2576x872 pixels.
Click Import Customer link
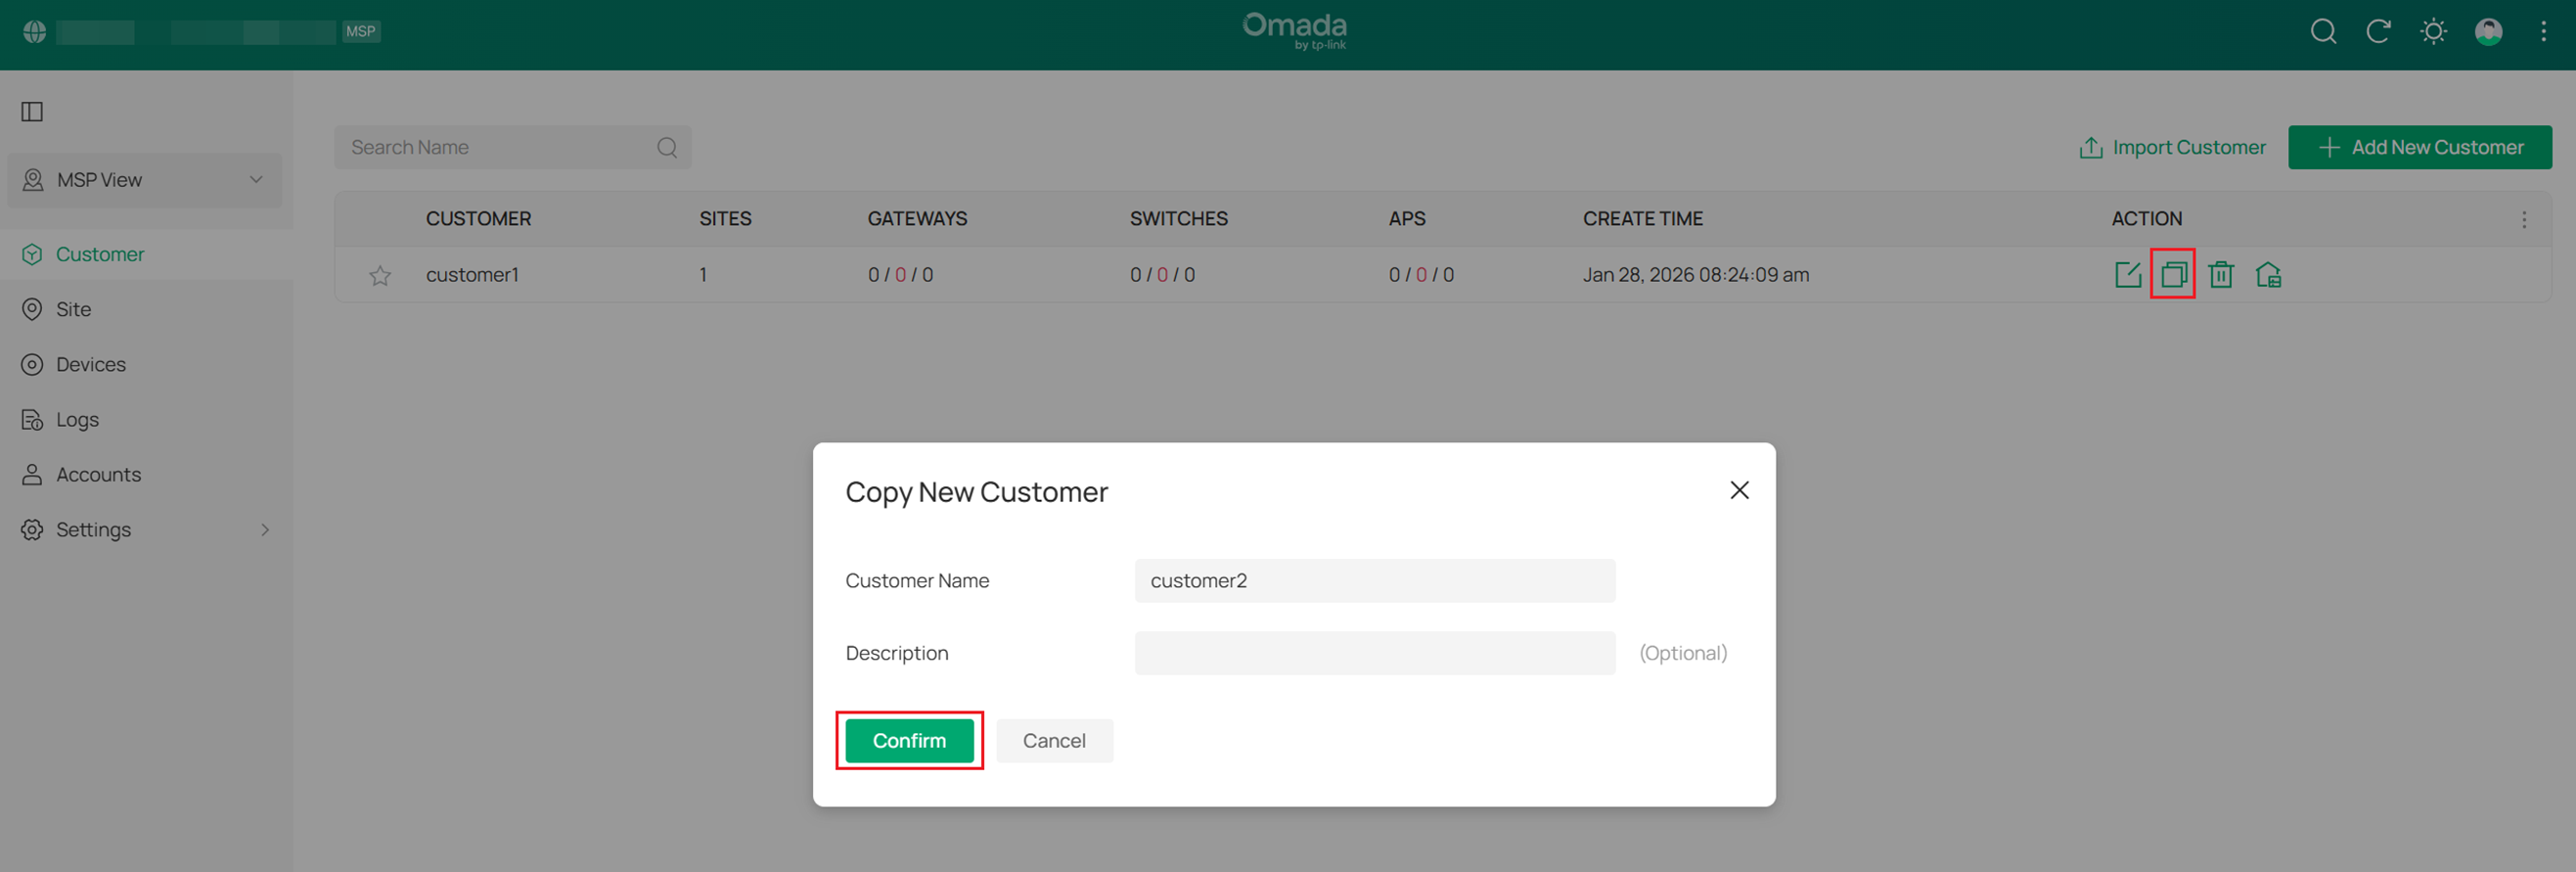(x=2172, y=147)
